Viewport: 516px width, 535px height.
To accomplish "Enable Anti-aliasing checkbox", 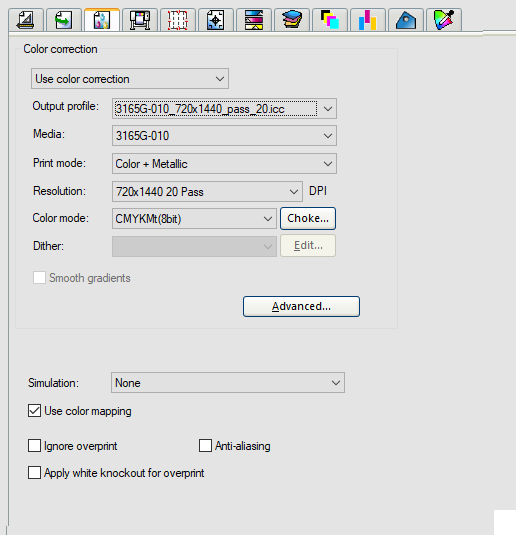I will click(x=205, y=446).
